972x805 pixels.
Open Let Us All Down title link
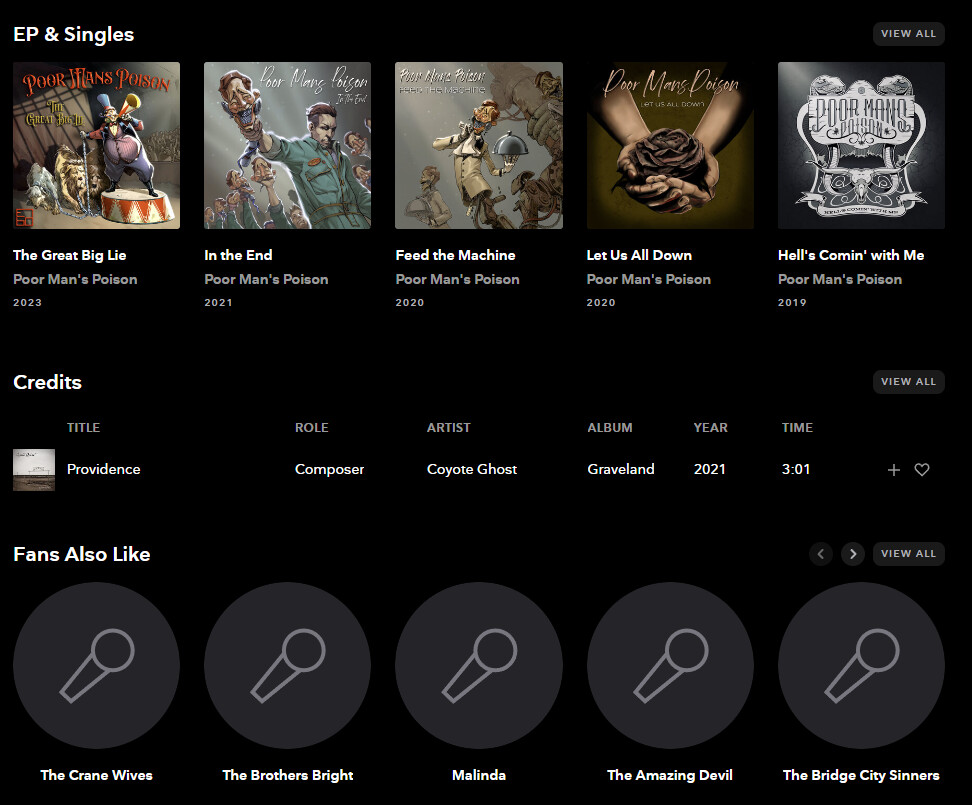coord(639,255)
